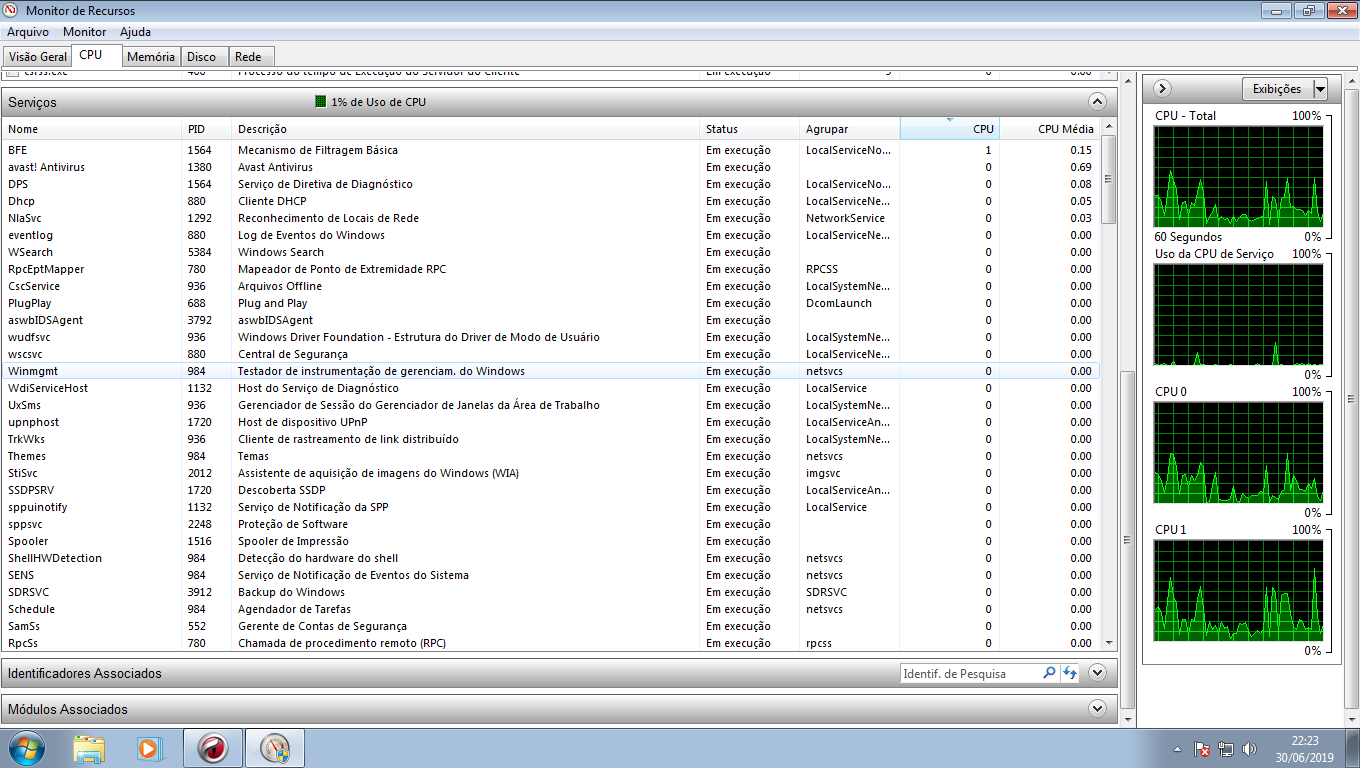Click the main pane vertical scrollbar thumb
1360x768 pixels.
1128,538
